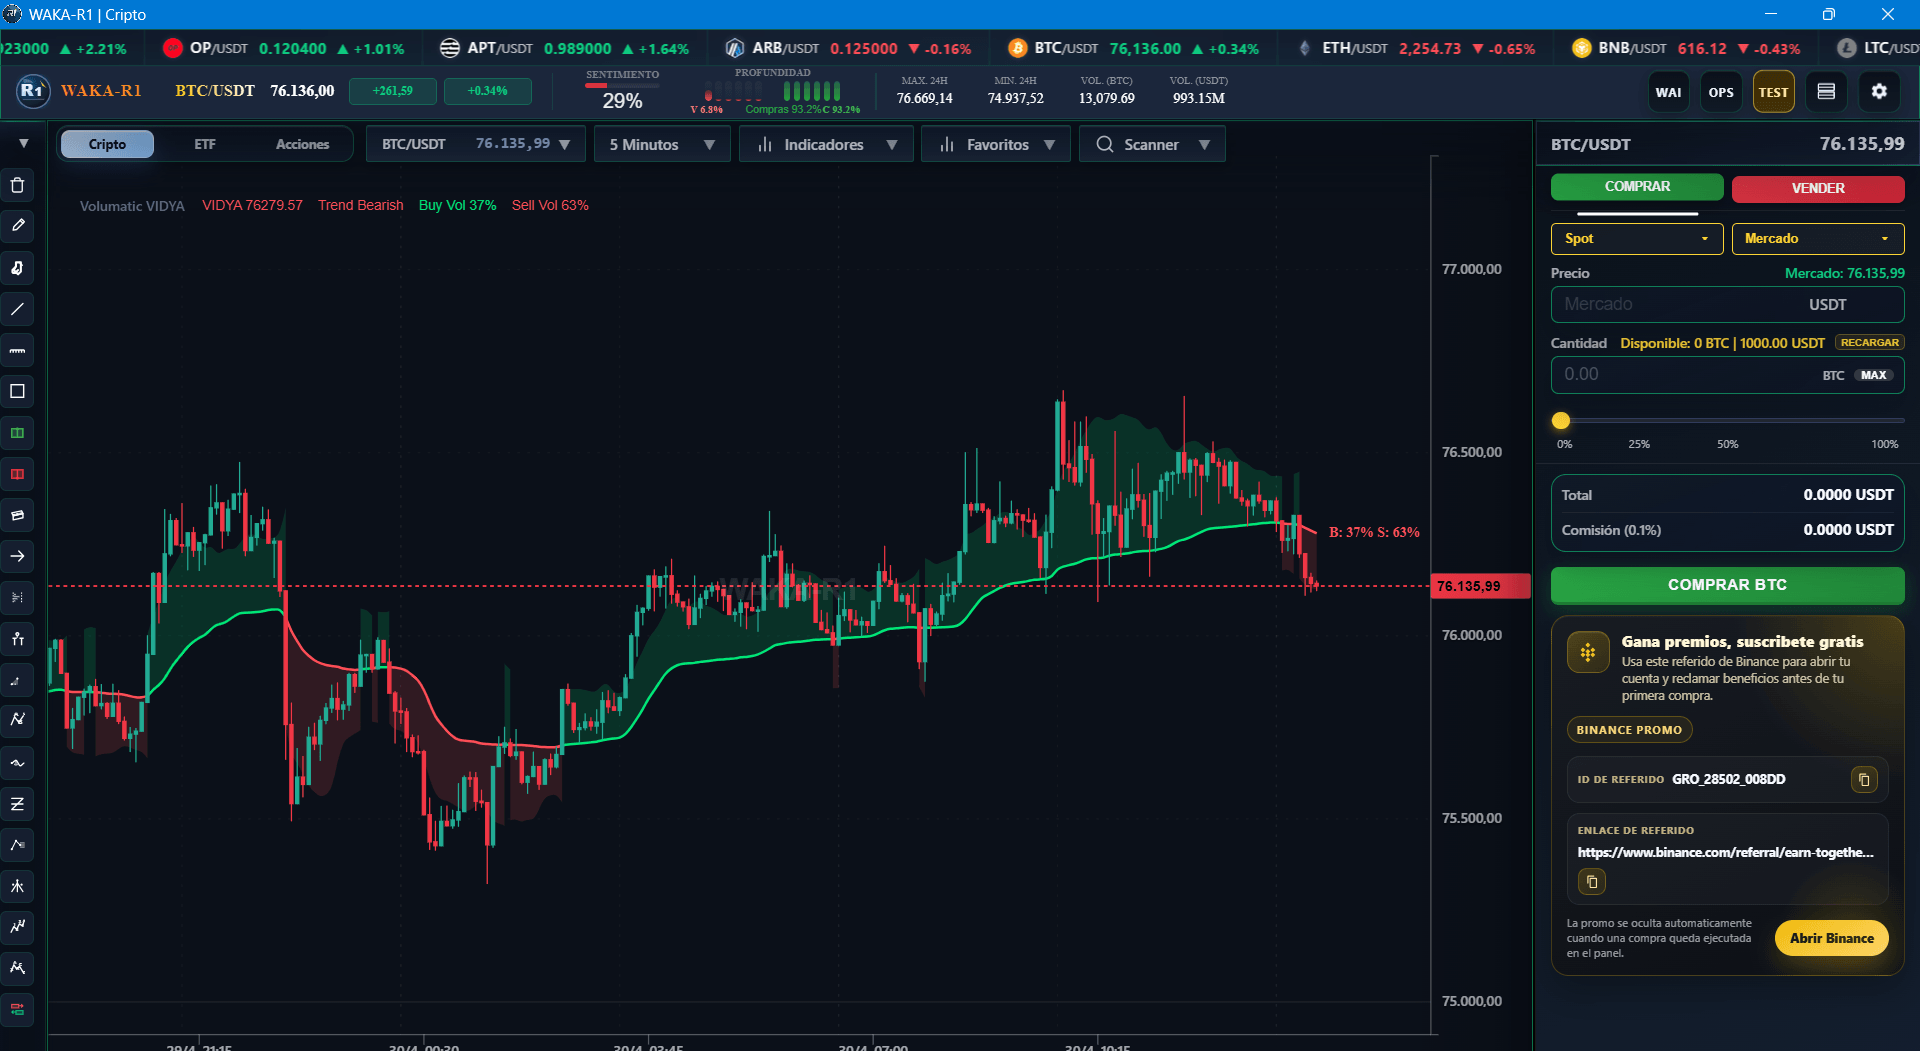Switch to the Acciones tab
Image resolution: width=1920 pixels, height=1051 pixels.
tap(302, 145)
